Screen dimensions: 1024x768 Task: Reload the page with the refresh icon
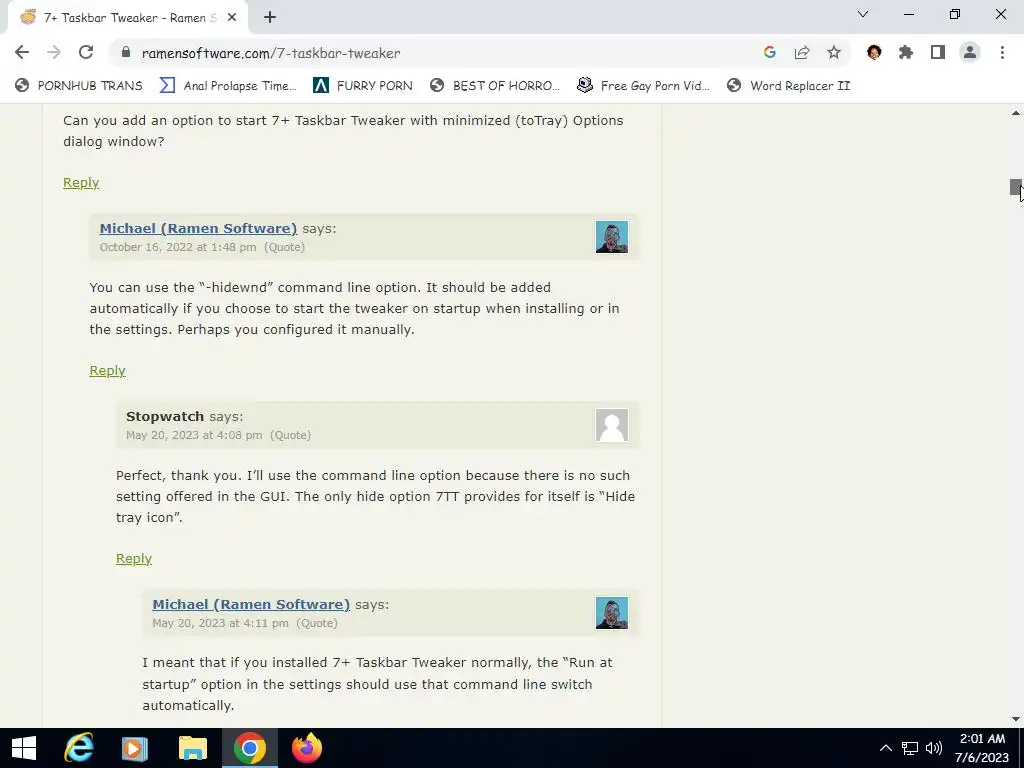[x=86, y=52]
